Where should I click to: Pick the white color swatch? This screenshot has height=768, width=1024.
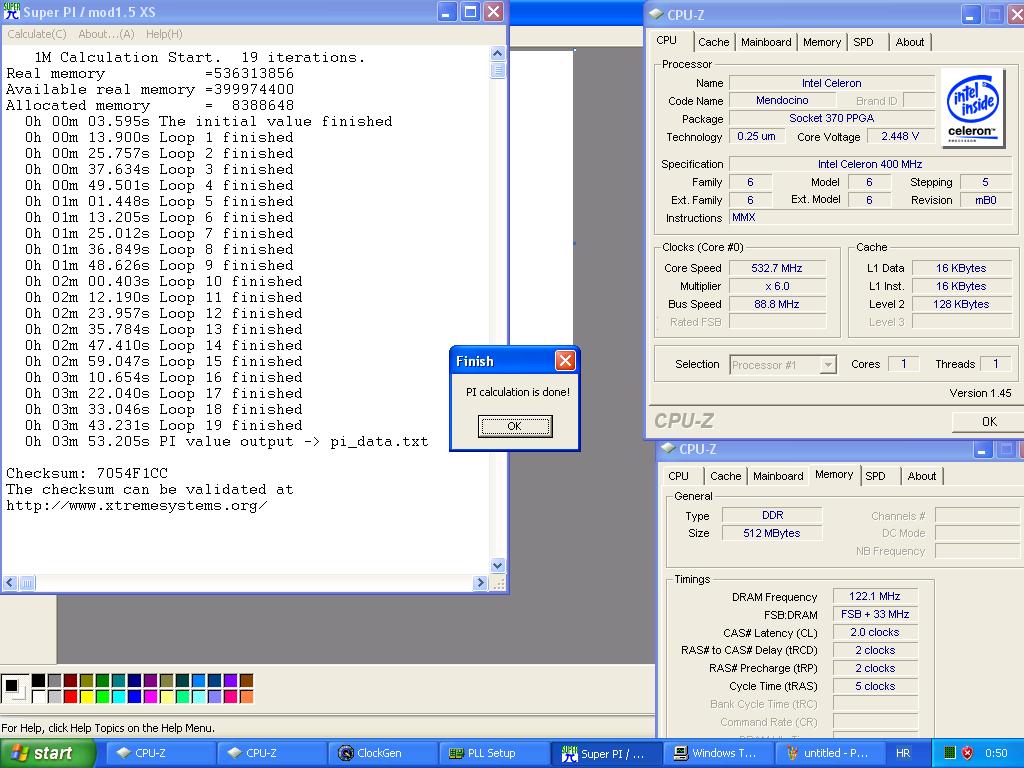[39, 697]
